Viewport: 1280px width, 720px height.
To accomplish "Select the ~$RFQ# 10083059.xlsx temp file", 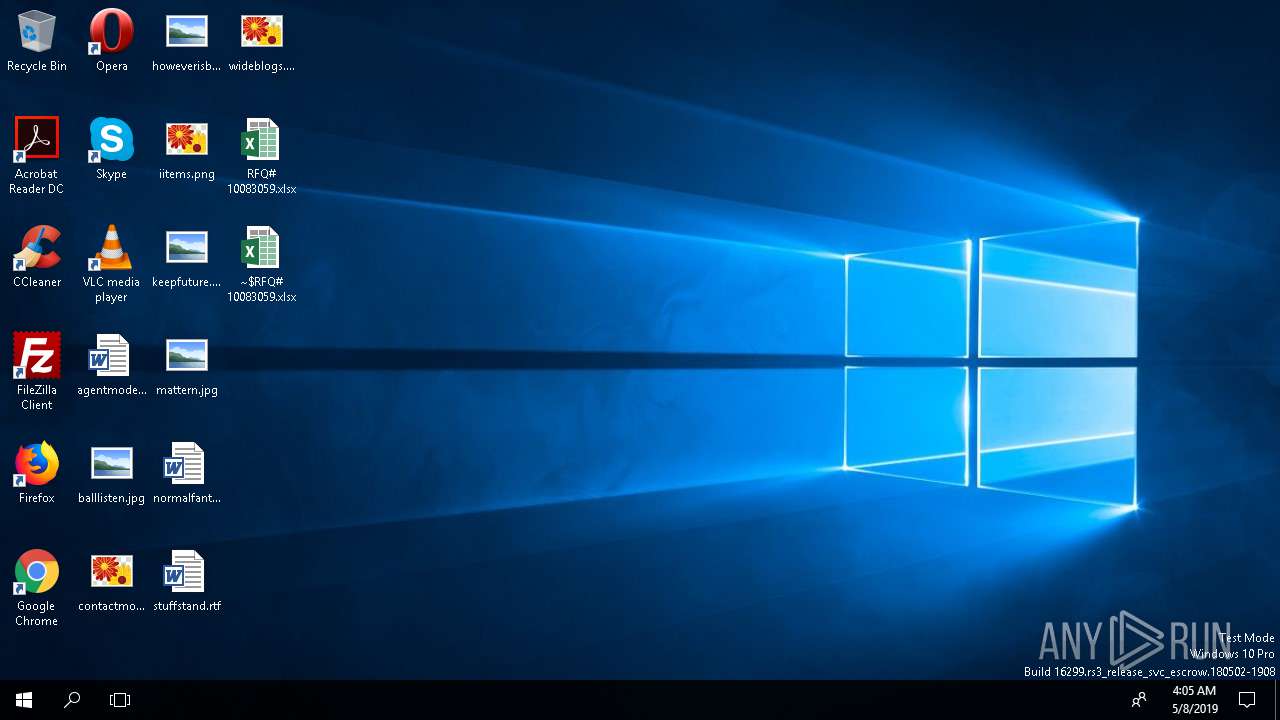I will tap(261, 264).
